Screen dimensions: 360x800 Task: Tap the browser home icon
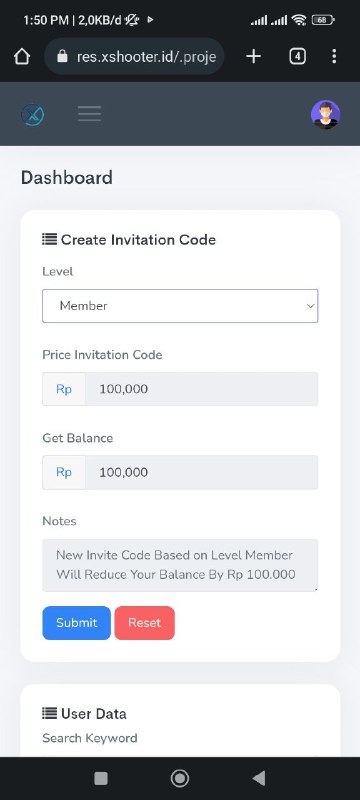[x=21, y=56]
